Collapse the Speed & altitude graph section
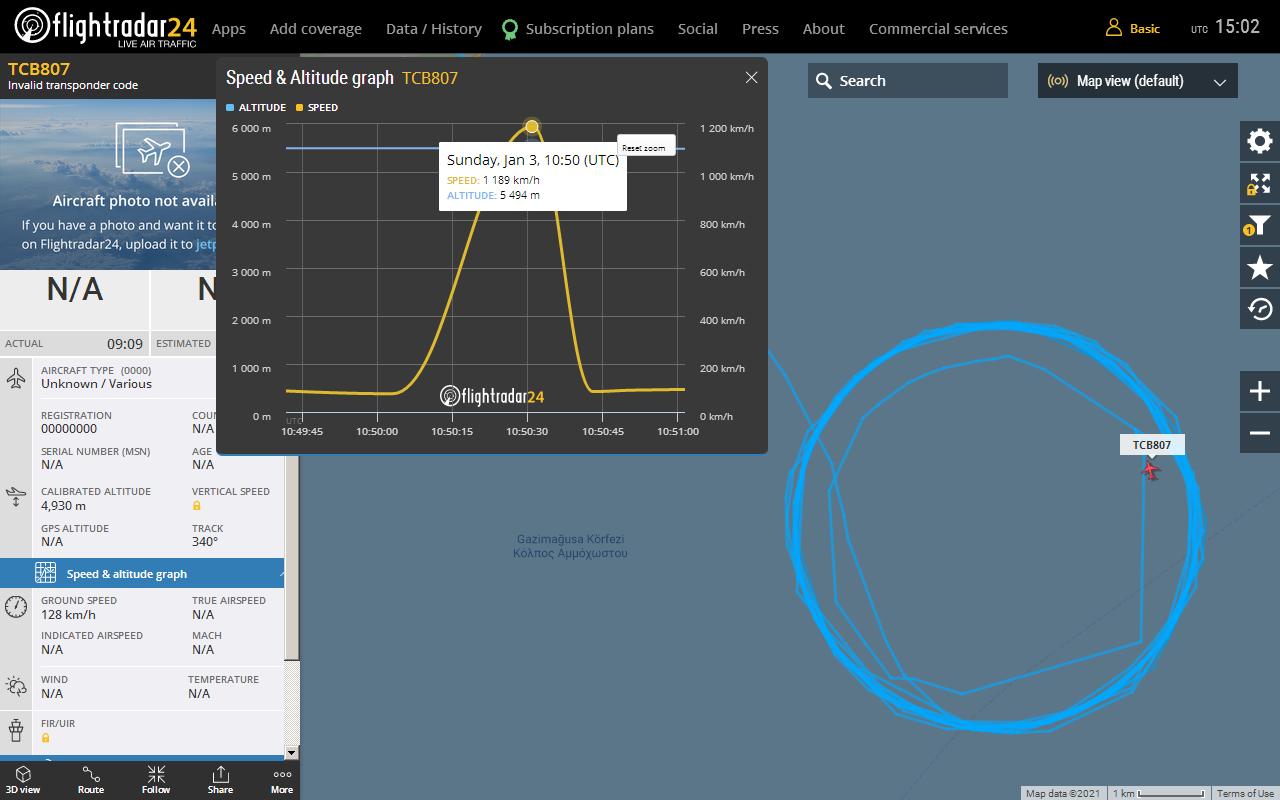 click(142, 574)
